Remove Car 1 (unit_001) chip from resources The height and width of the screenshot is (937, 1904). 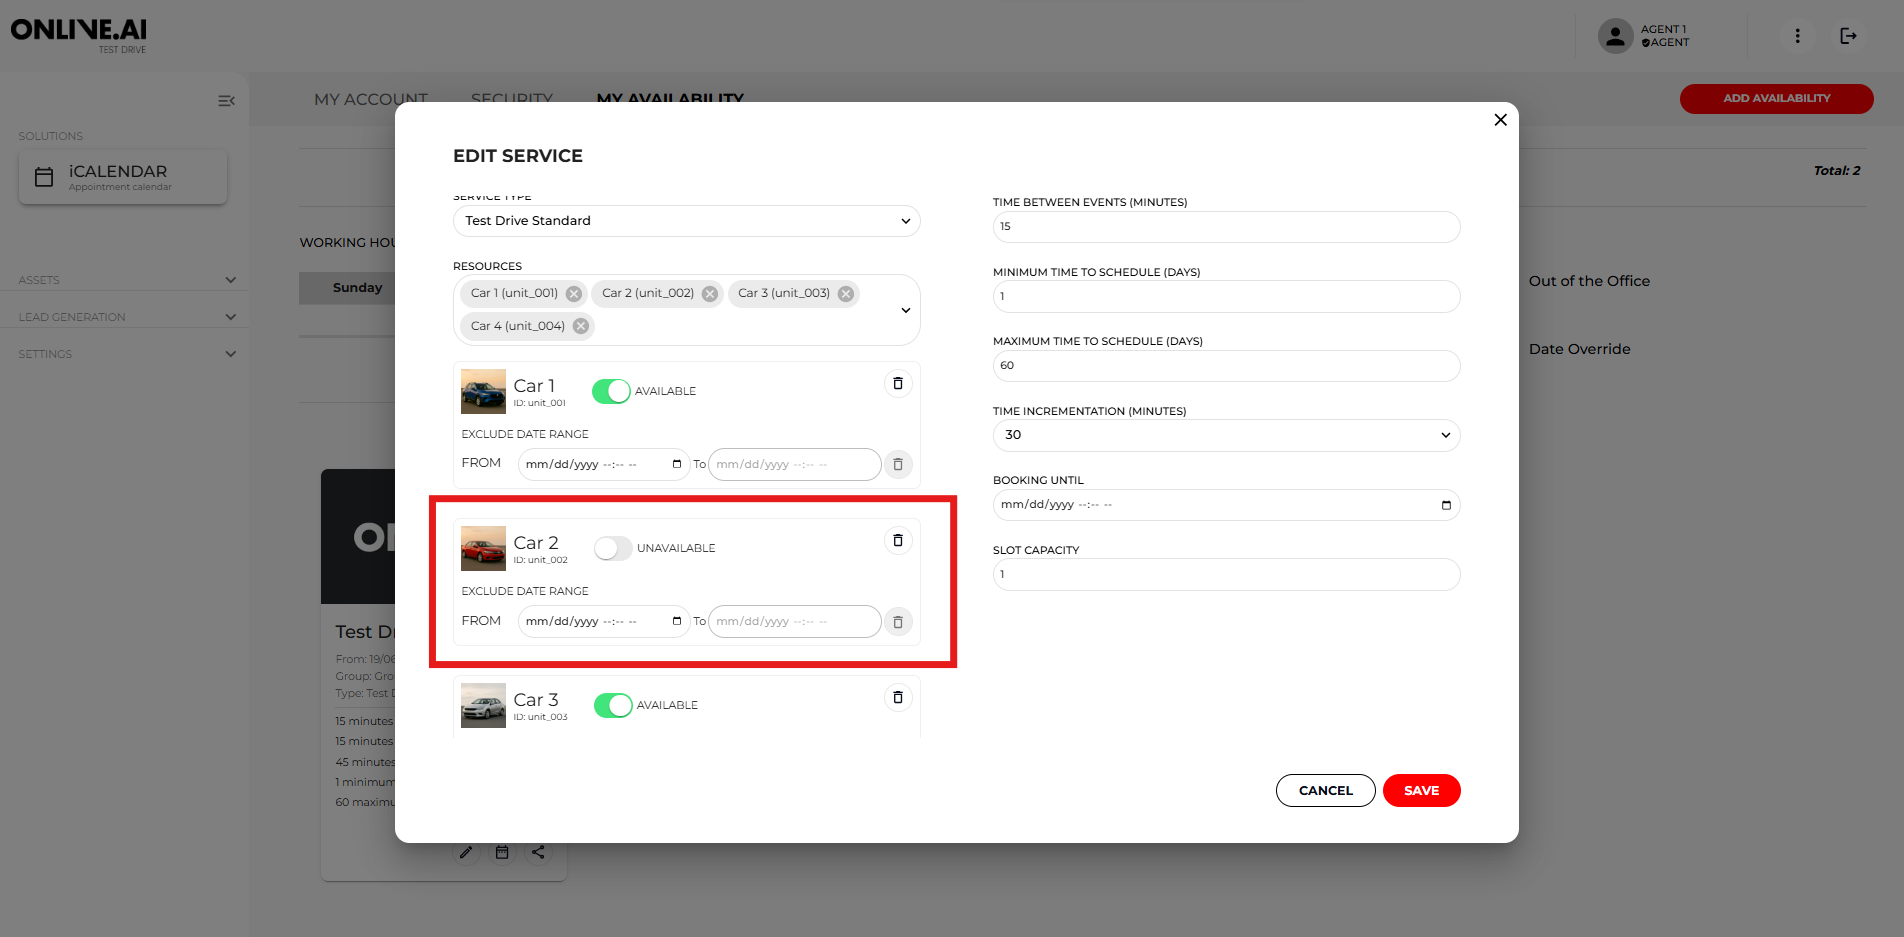pyautogui.click(x=574, y=294)
